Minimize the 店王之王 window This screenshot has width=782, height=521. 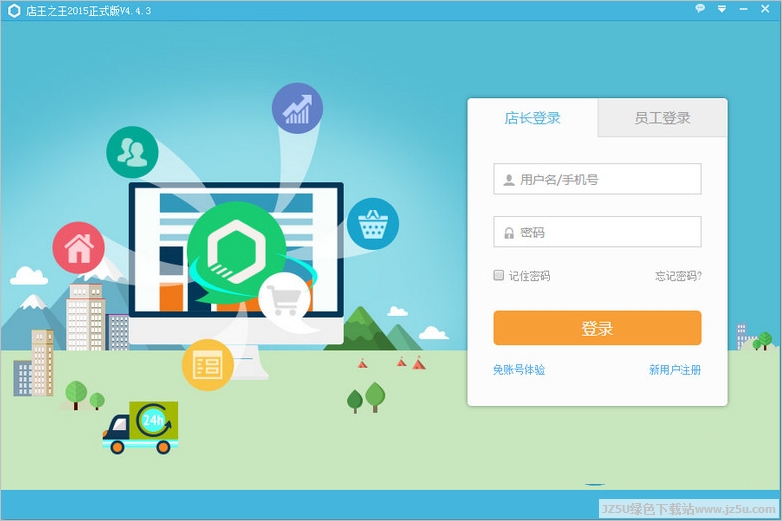click(743, 9)
